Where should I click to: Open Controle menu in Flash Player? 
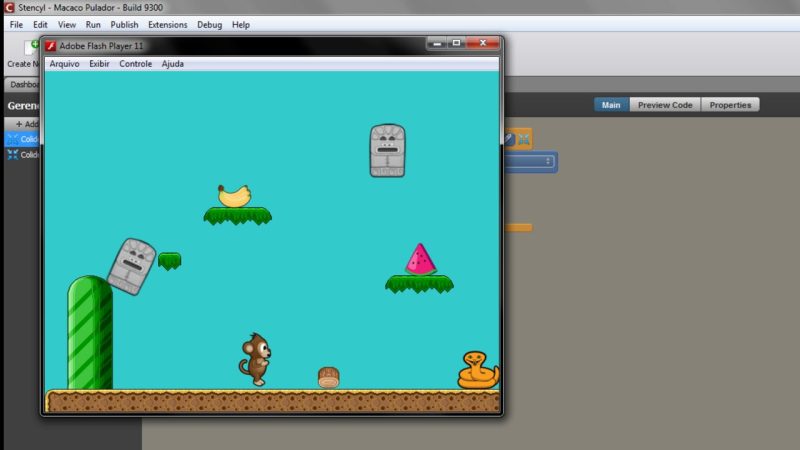(x=135, y=64)
